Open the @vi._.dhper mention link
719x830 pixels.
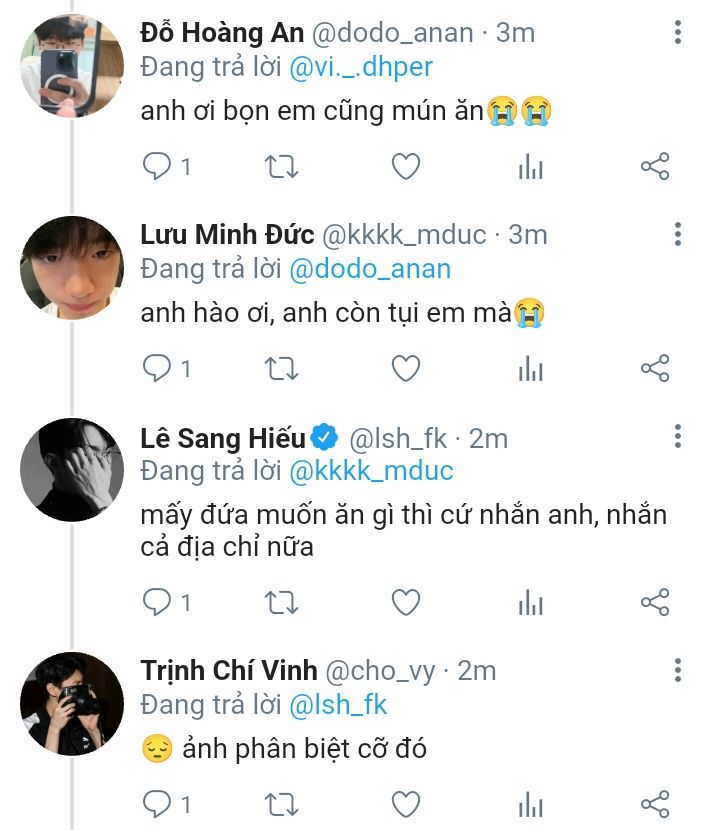pos(361,67)
